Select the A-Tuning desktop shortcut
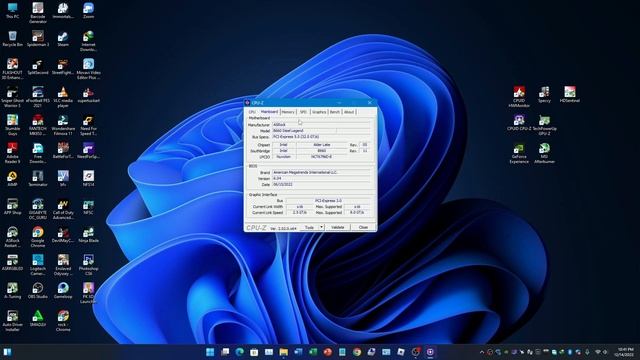This screenshot has width=640, height=360. (12, 291)
